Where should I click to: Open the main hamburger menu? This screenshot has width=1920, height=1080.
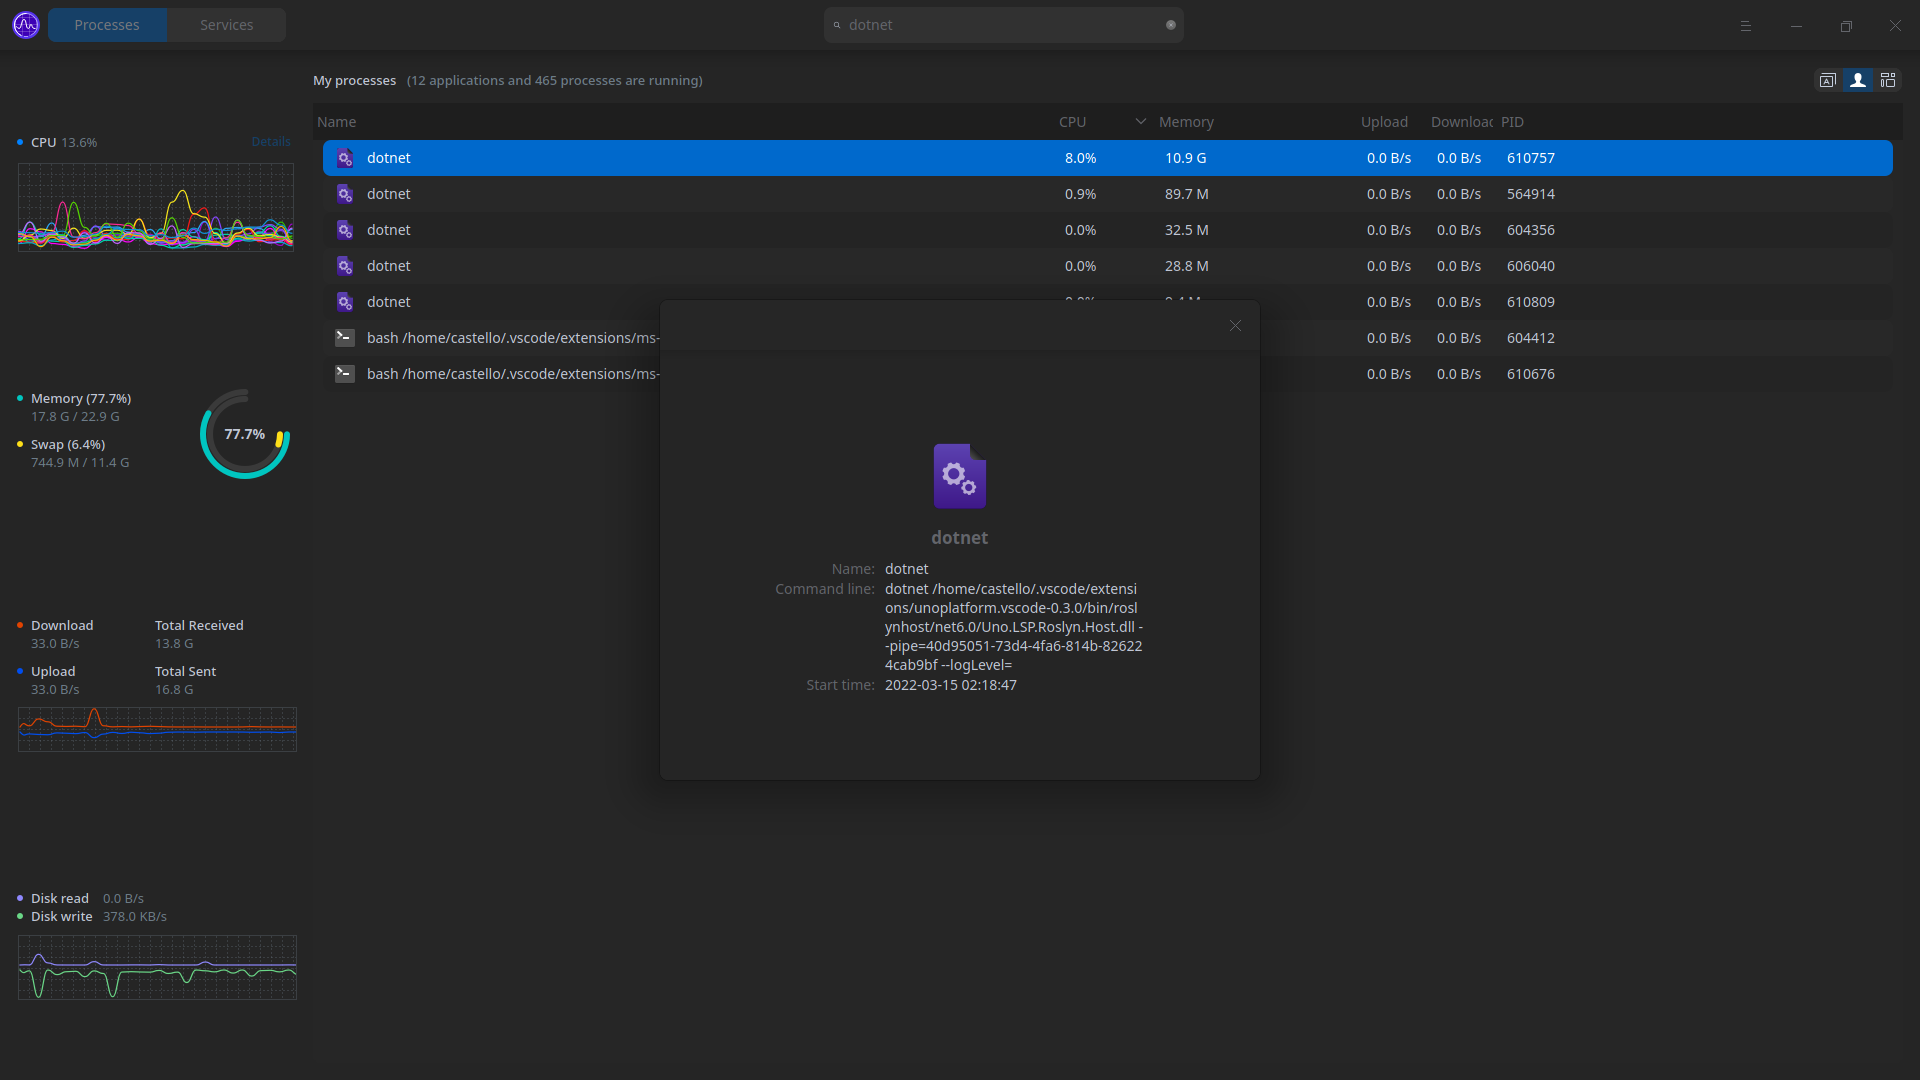pyautogui.click(x=1746, y=26)
